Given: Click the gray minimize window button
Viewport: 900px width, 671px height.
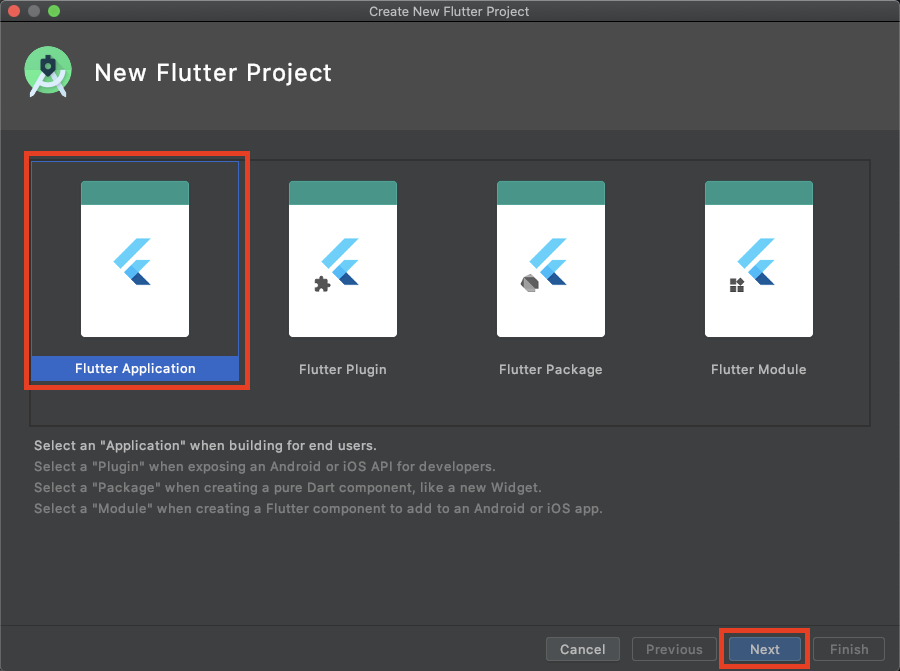Looking at the screenshot, I should click(x=34, y=11).
